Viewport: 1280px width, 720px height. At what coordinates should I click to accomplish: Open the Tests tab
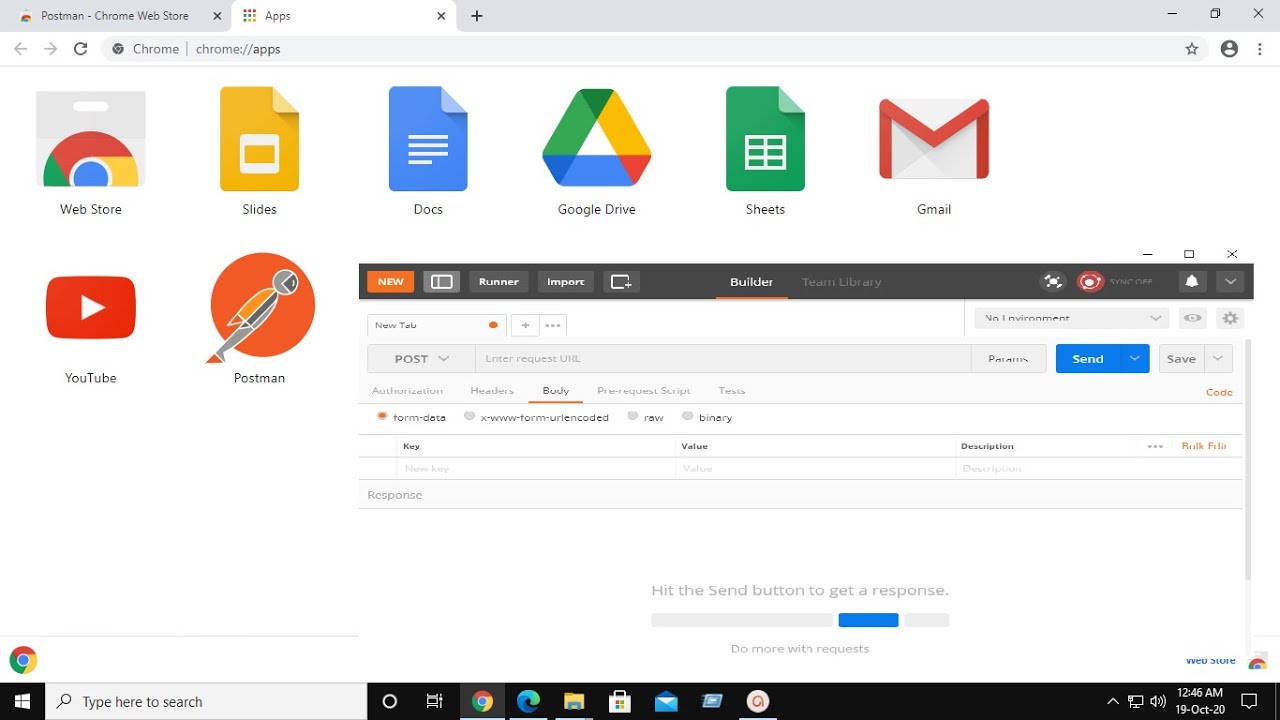(732, 391)
